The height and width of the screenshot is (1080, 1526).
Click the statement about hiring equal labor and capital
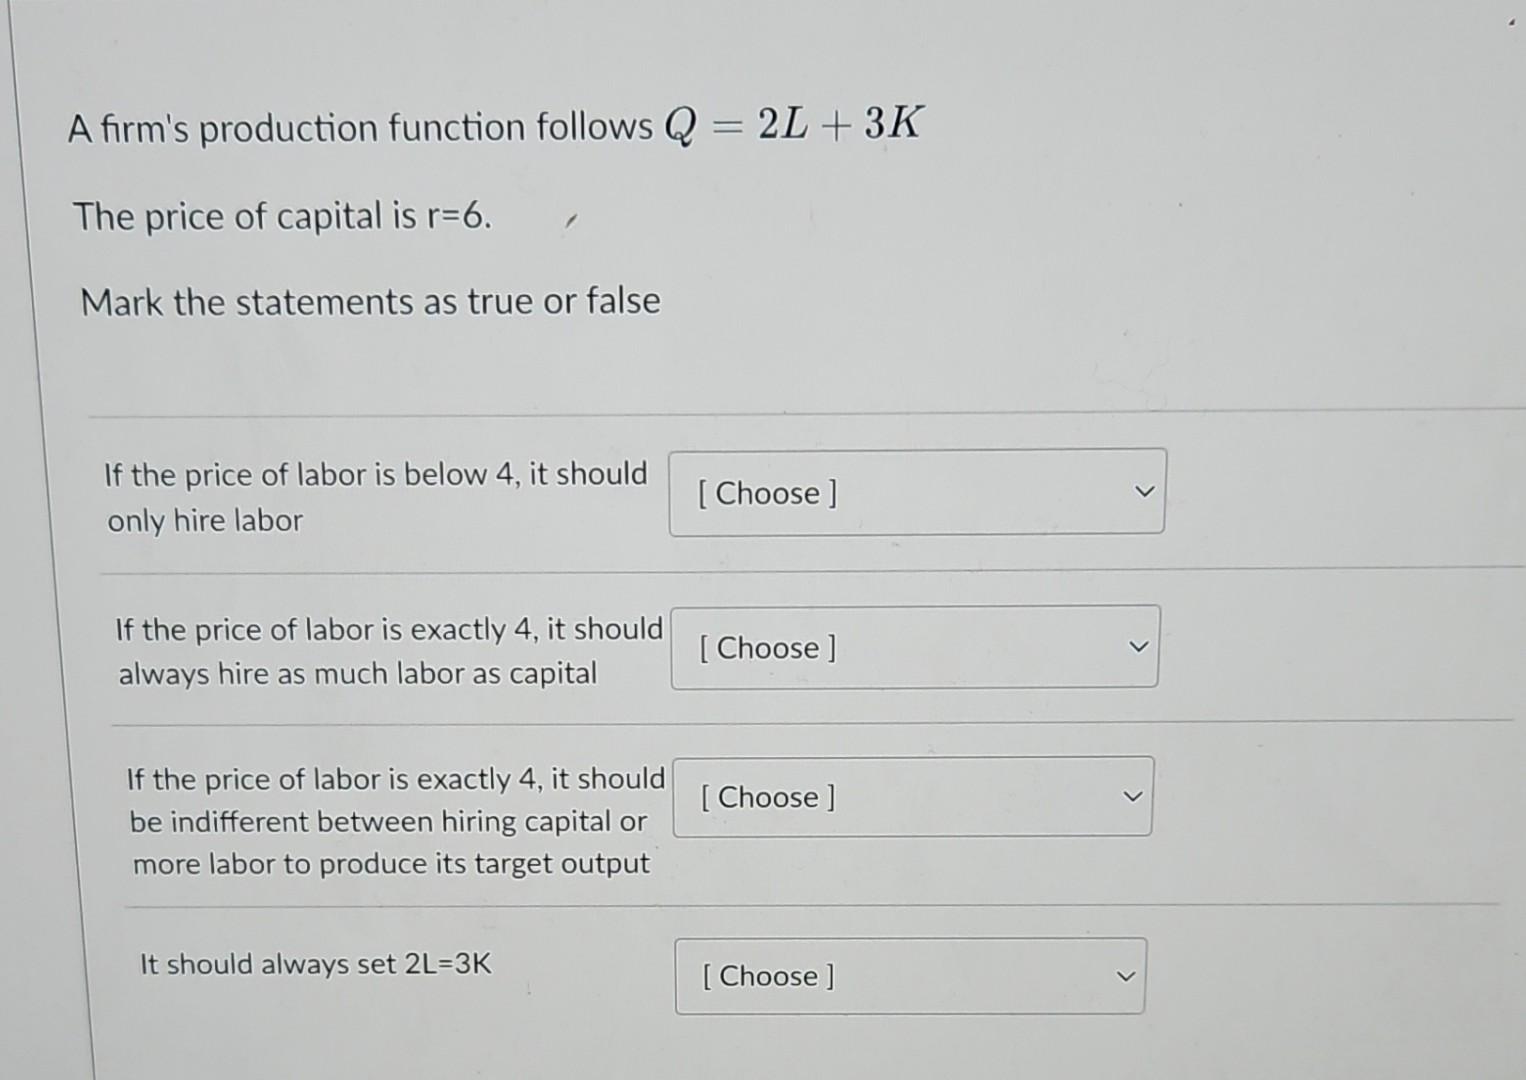pyautogui.click(x=388, y=652)
